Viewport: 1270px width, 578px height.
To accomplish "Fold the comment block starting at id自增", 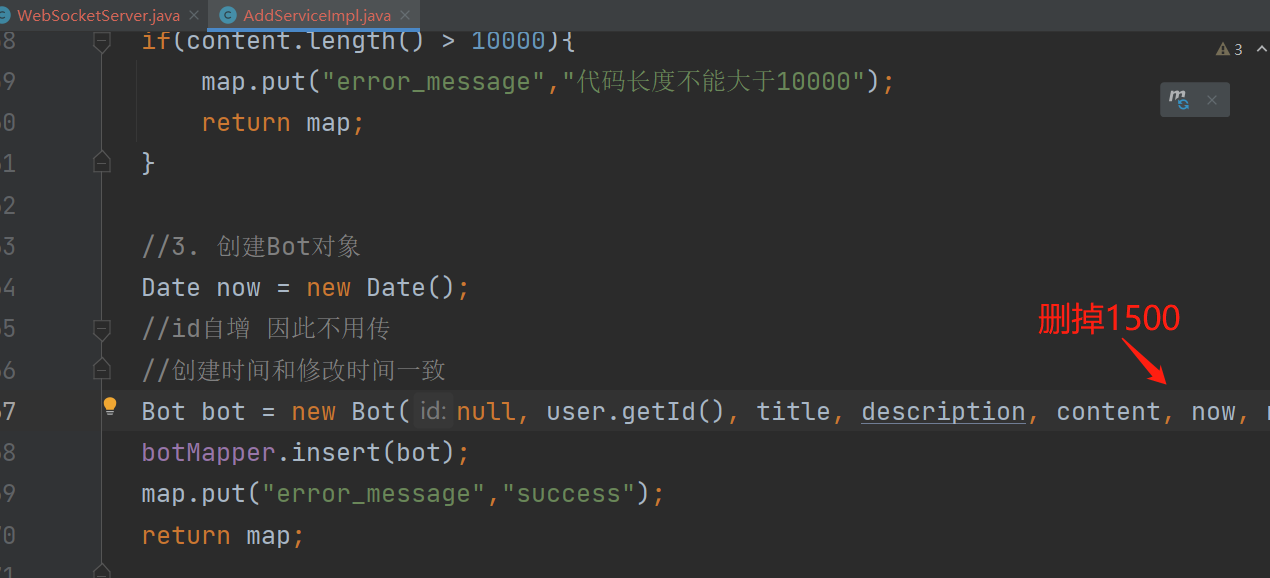I will click(x=101, y=328).
